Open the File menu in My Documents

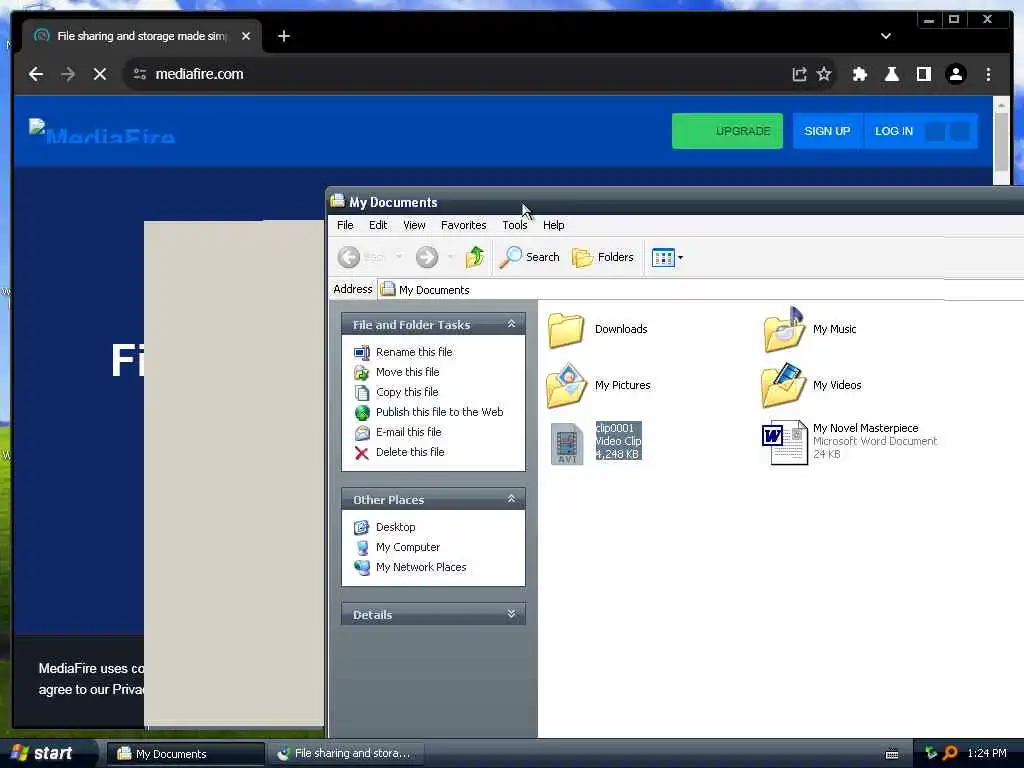click(x=345, y=225)
